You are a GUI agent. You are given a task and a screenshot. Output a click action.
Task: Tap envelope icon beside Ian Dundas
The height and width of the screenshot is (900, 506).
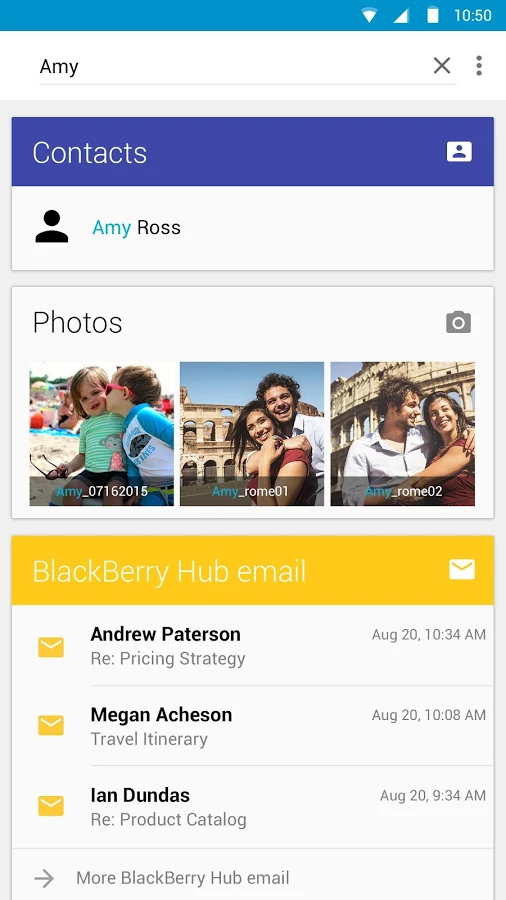coord(51,806)
